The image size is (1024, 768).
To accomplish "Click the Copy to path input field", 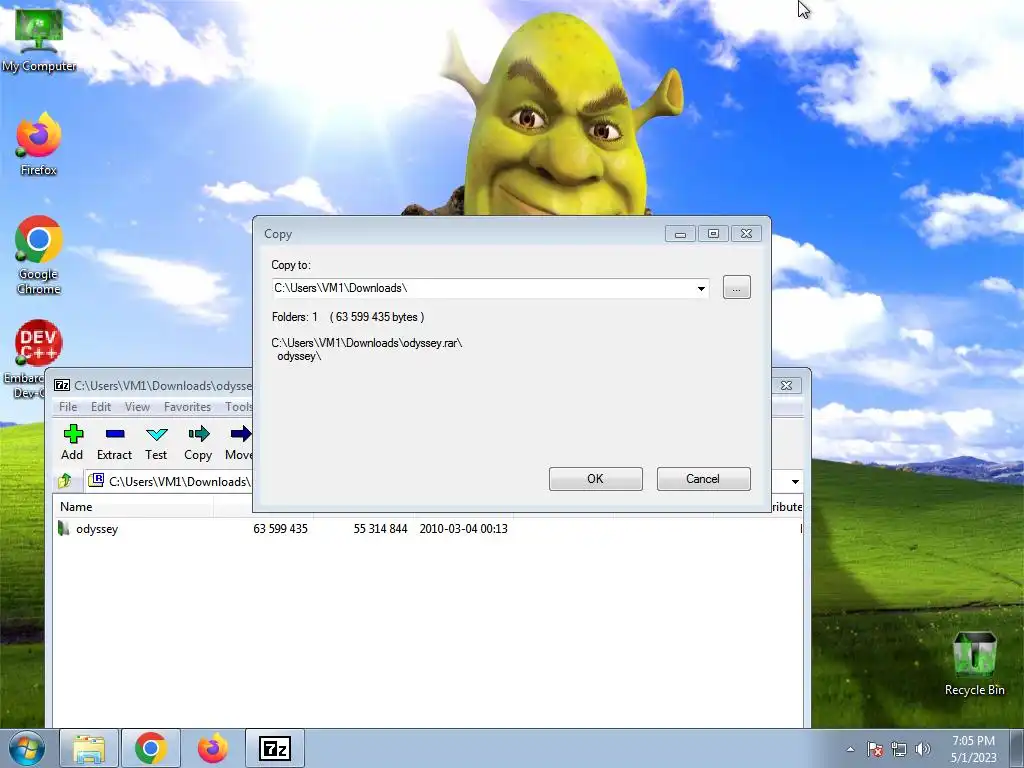I will tap(490, 288).
